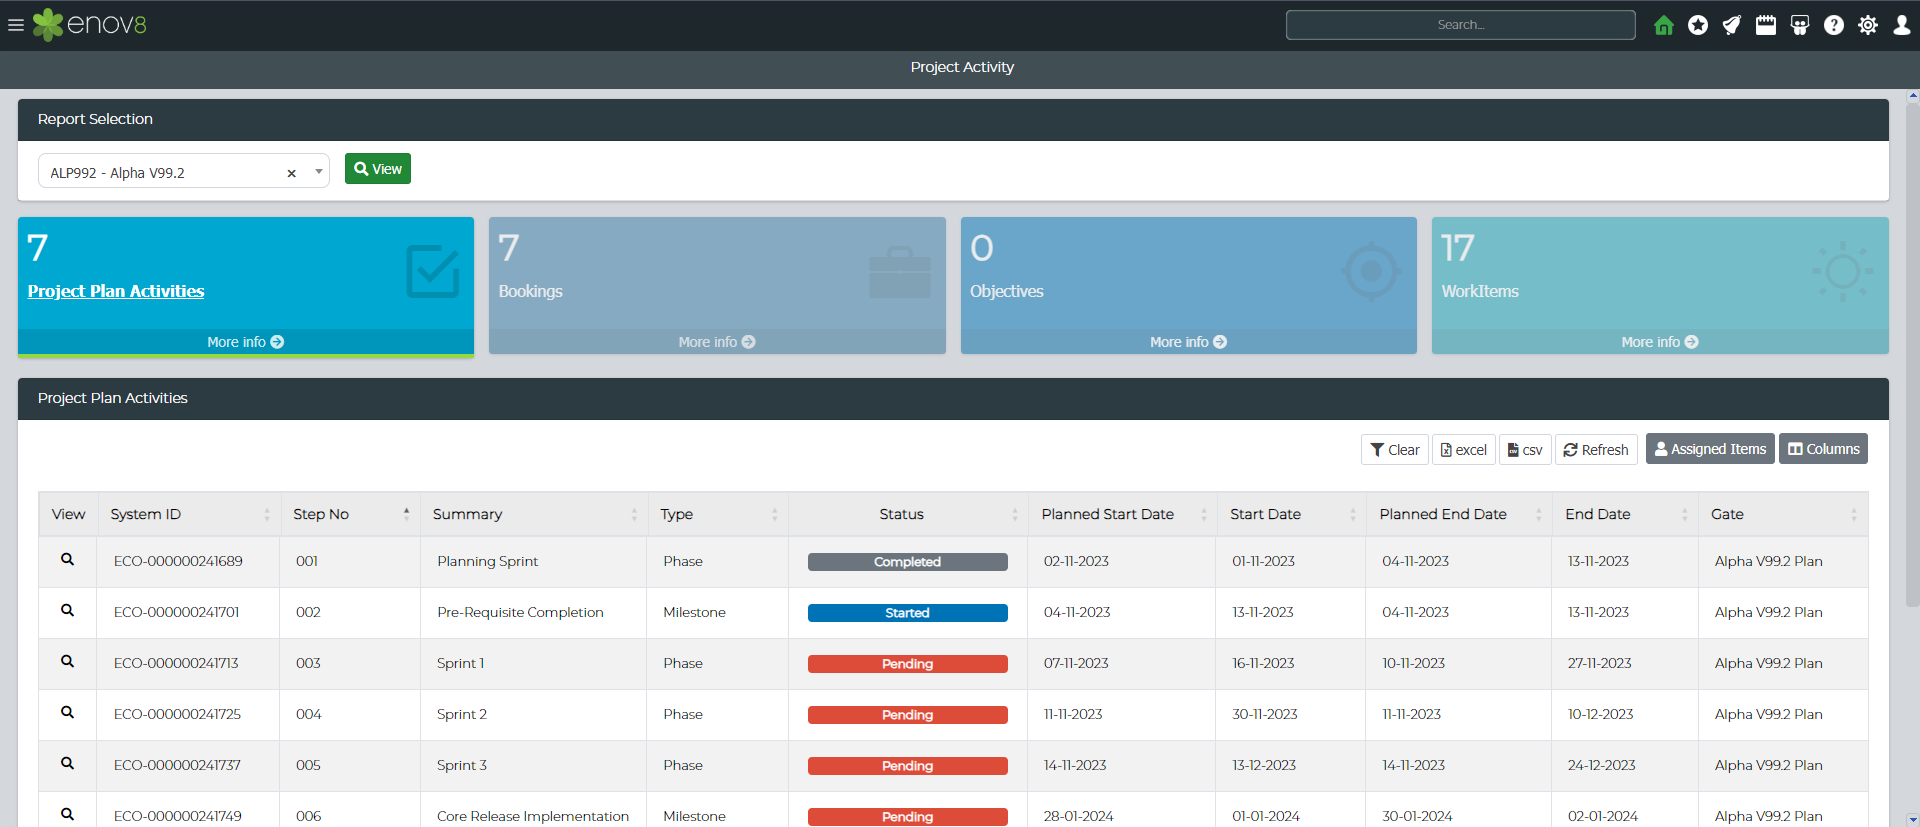The image size is (1920, 827).
Task: Export the table as csv
Action: pos(1526,450)
